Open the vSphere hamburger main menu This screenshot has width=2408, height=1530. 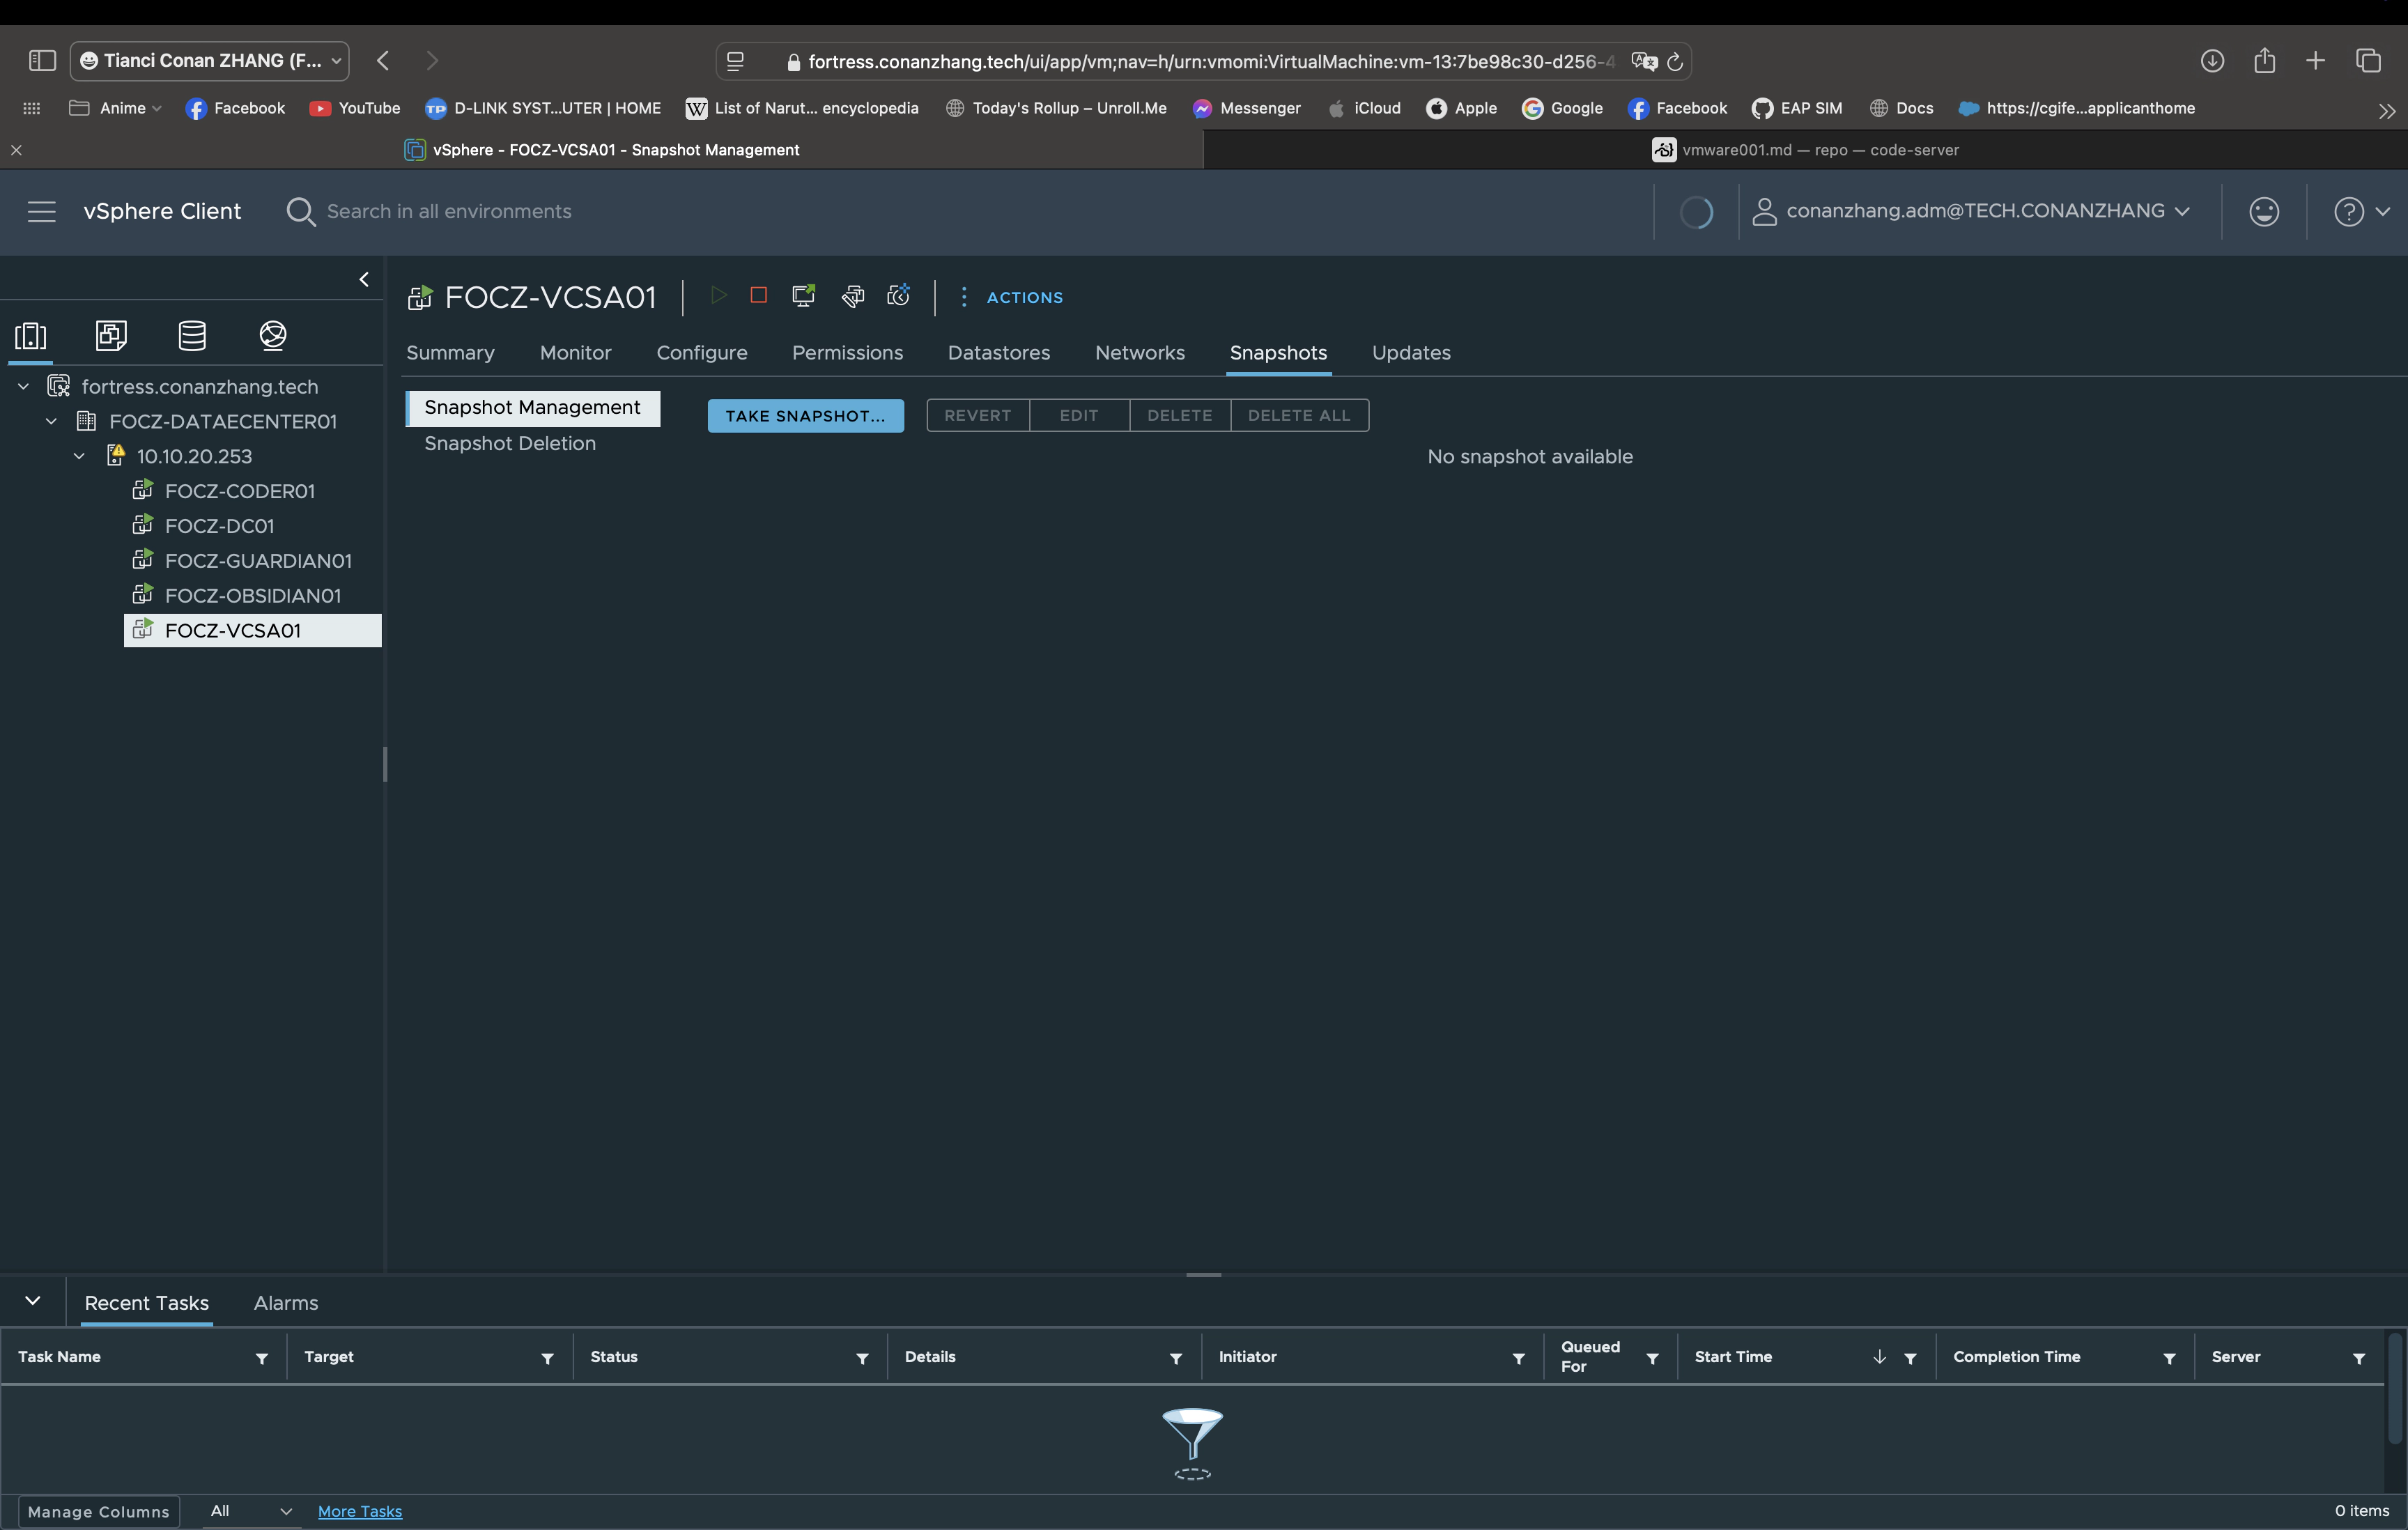(x=41, y=212)
